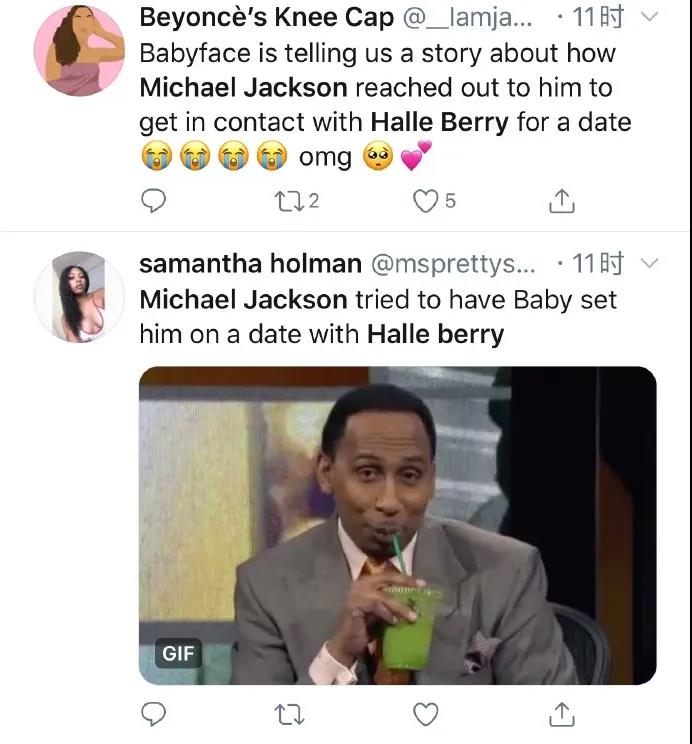The width and height of the screenshot is (692, 744).
Task: Expand options chevron on Beyoncè's Knee Cap tweet
Action: click(x=648, y=17)
